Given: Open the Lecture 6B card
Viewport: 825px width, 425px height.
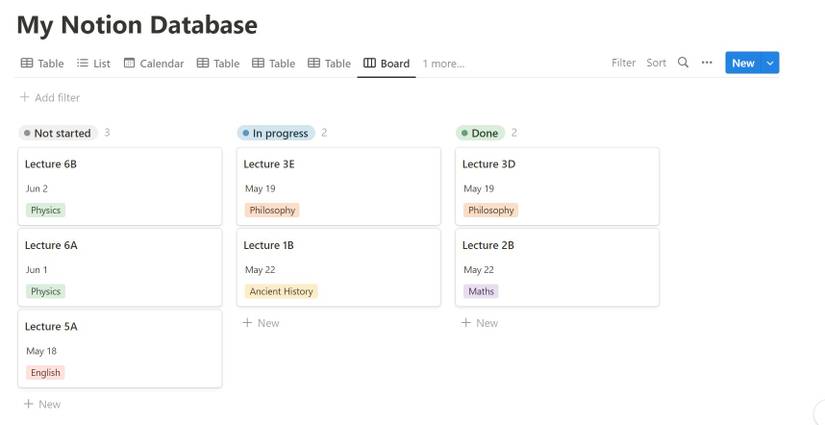Looking at the screenshot, I should coord(119,186).
